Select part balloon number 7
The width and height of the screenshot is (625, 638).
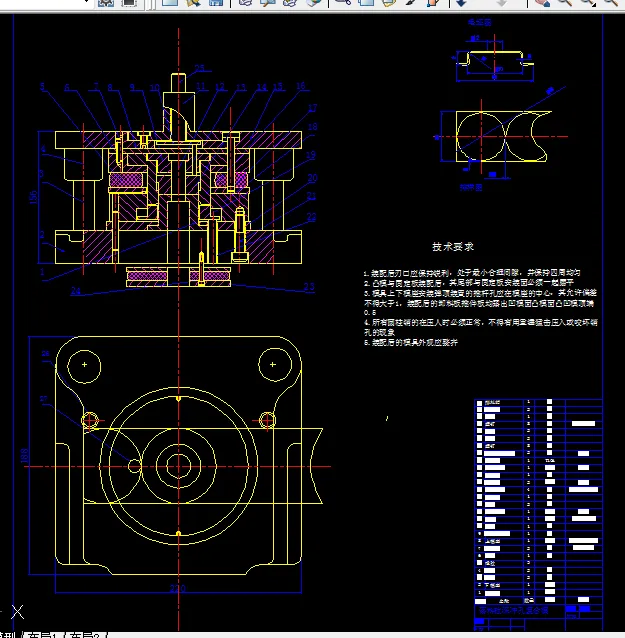point(96,86)
